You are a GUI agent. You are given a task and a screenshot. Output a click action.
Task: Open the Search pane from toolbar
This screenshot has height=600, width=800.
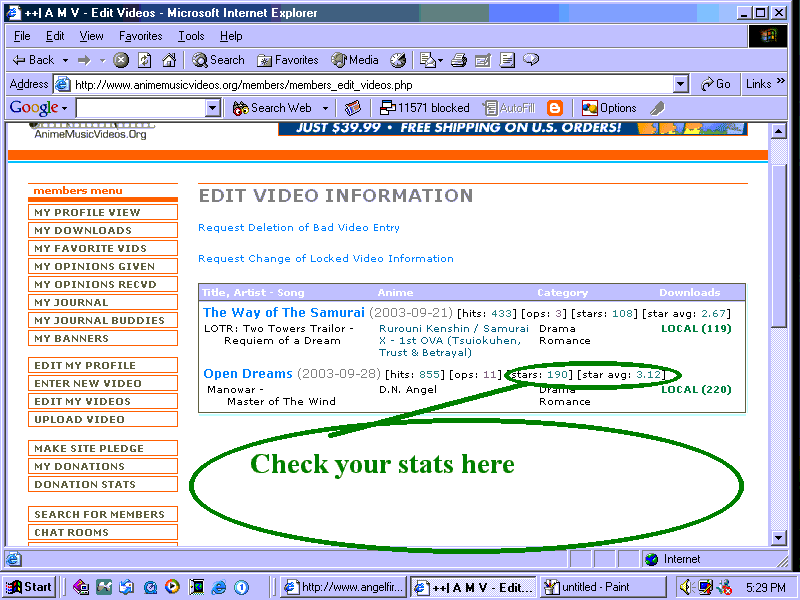click(218, 60)
